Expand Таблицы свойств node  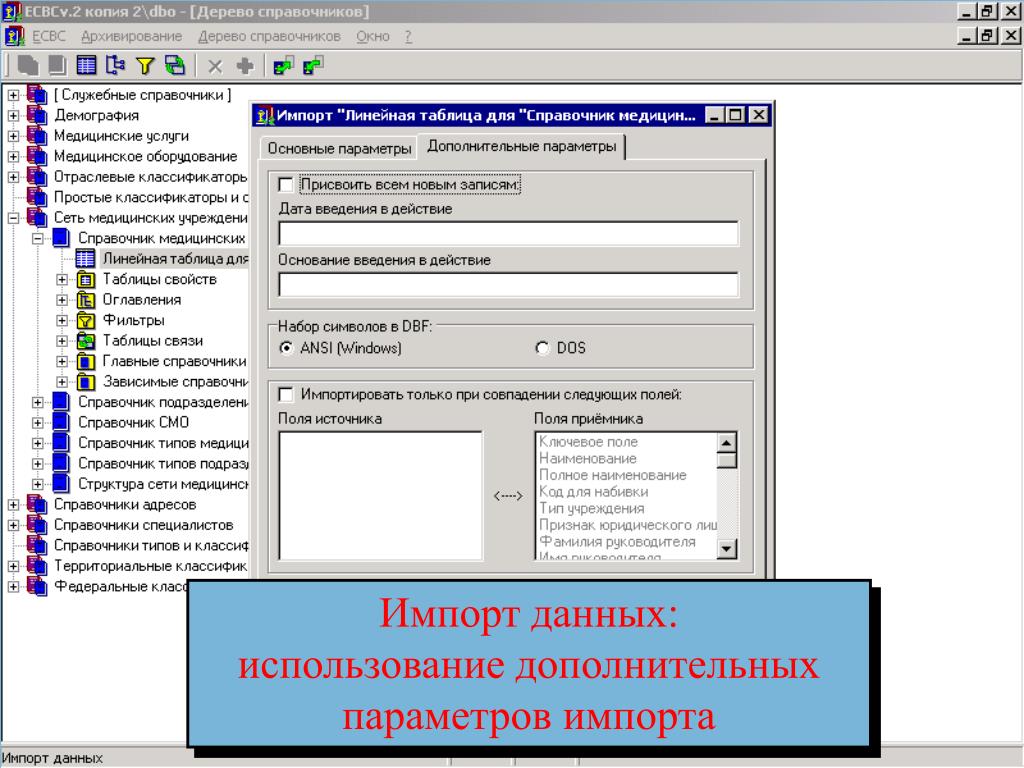(x=62, y=280)
